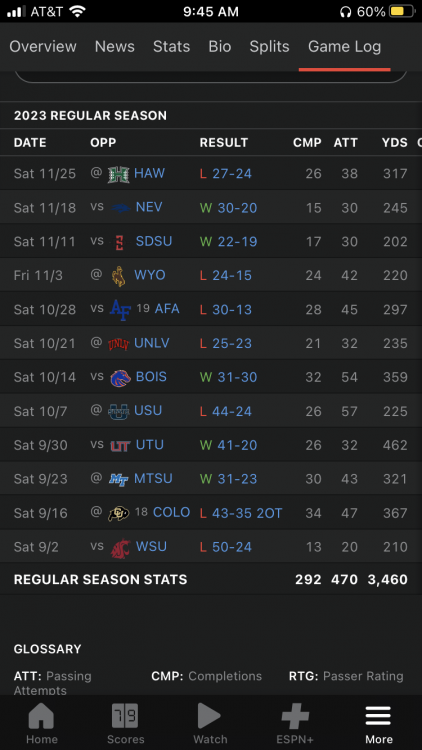Tap the Home icon in bottom bar
Viewport: 422px width, 750px height.
41,716
